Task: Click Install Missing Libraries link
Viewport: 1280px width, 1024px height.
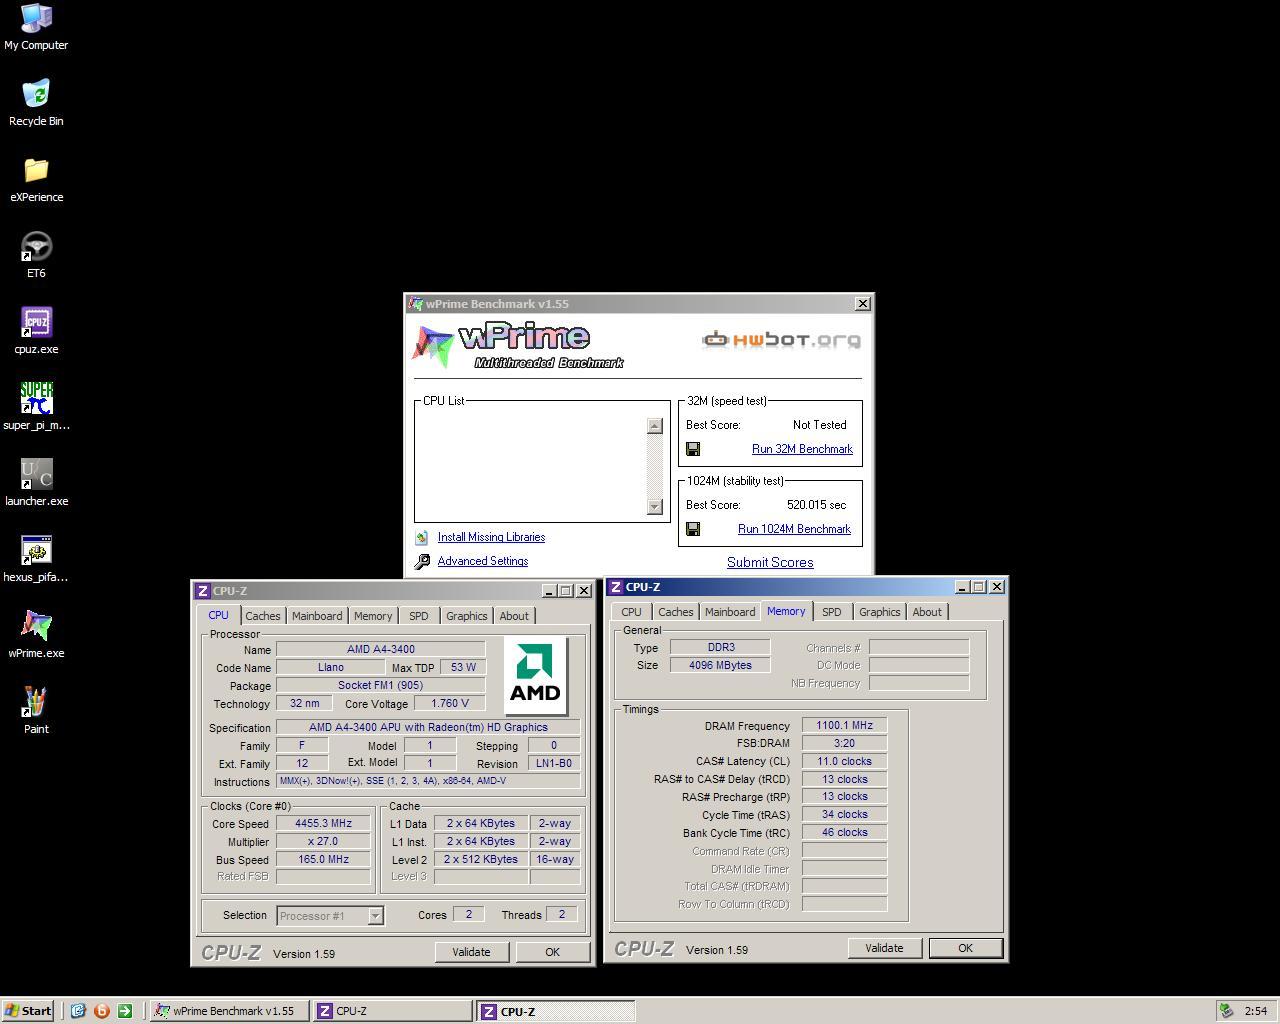Action: pos(491,537)
